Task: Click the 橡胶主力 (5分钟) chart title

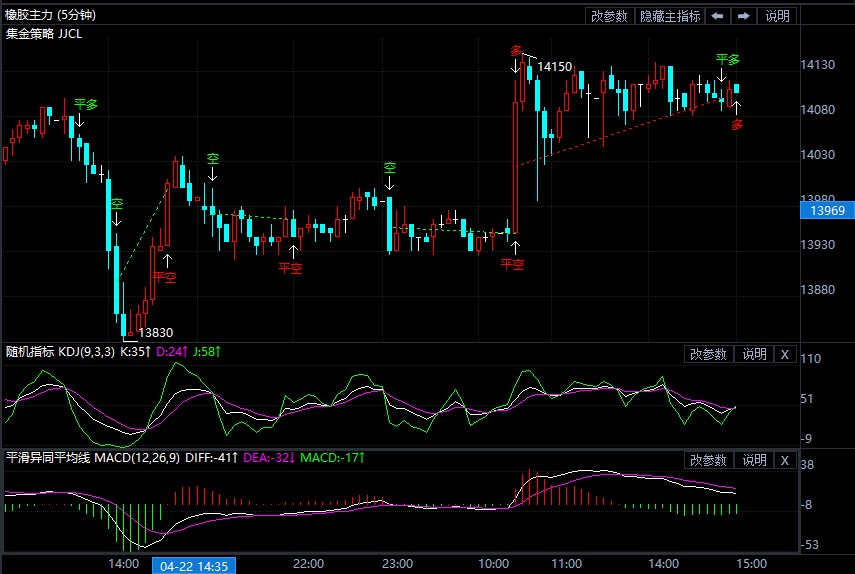Action: click(52, 16)
